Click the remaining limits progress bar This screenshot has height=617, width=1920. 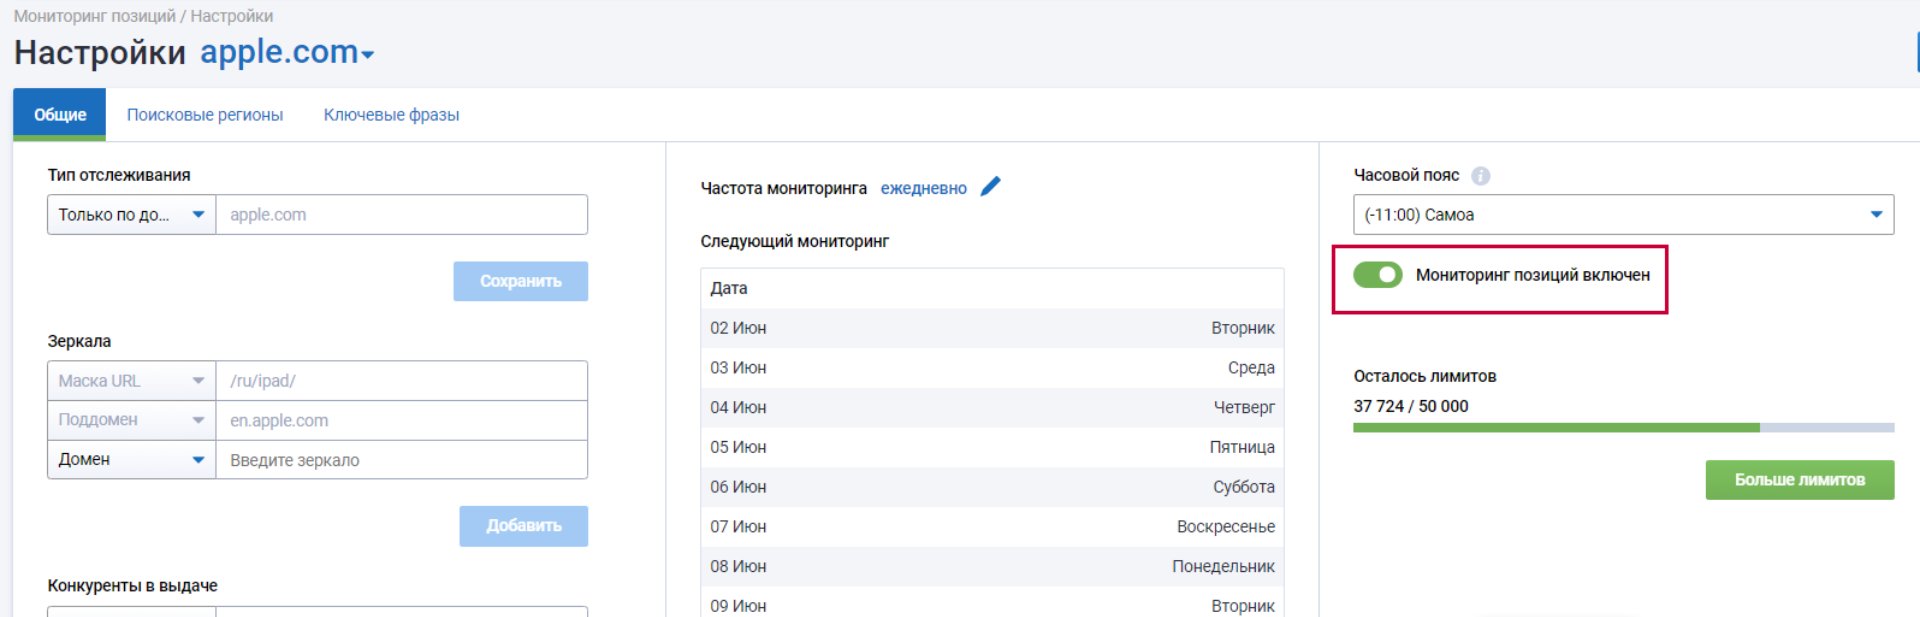point(1622,428)
